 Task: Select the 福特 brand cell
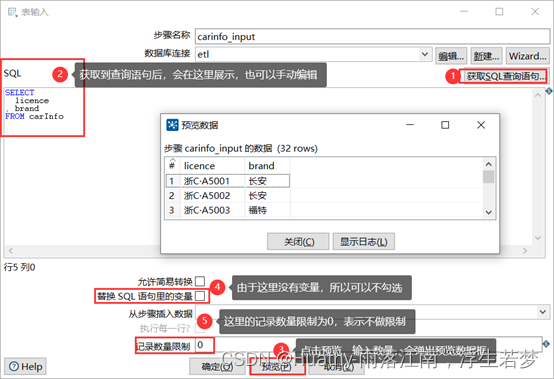[267, 210]
